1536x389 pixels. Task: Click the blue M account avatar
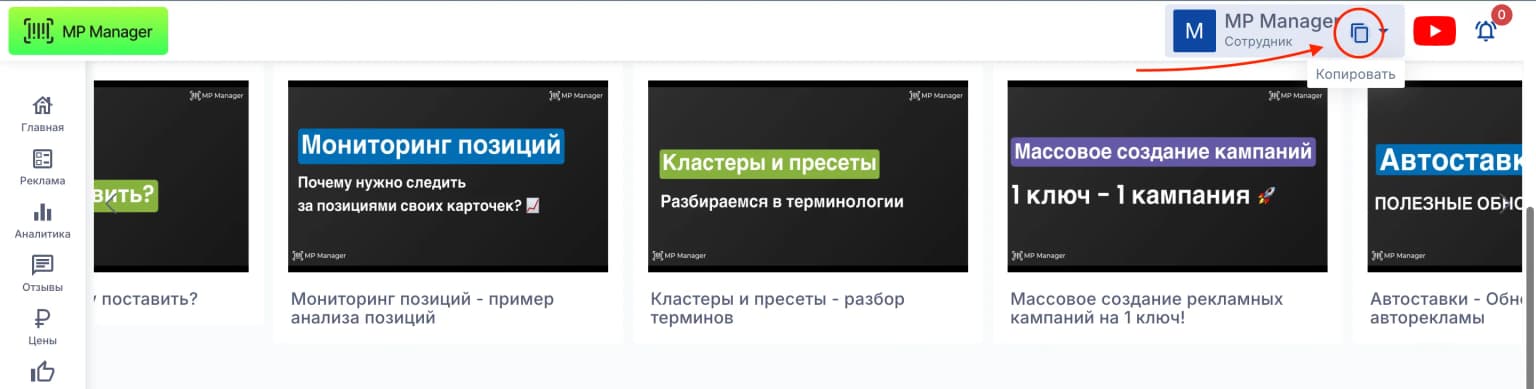click(x=1194, y=31)
